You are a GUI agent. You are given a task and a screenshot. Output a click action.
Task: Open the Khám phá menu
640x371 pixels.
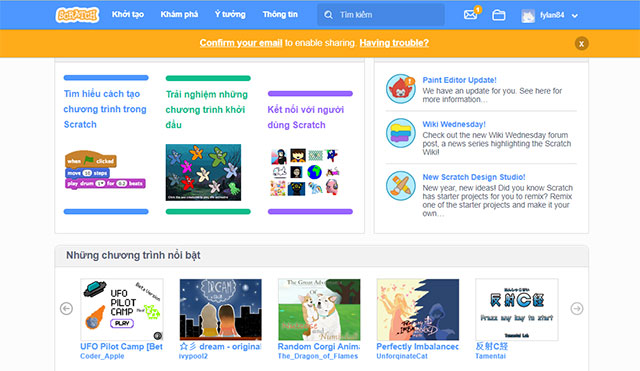coord(179,14)
